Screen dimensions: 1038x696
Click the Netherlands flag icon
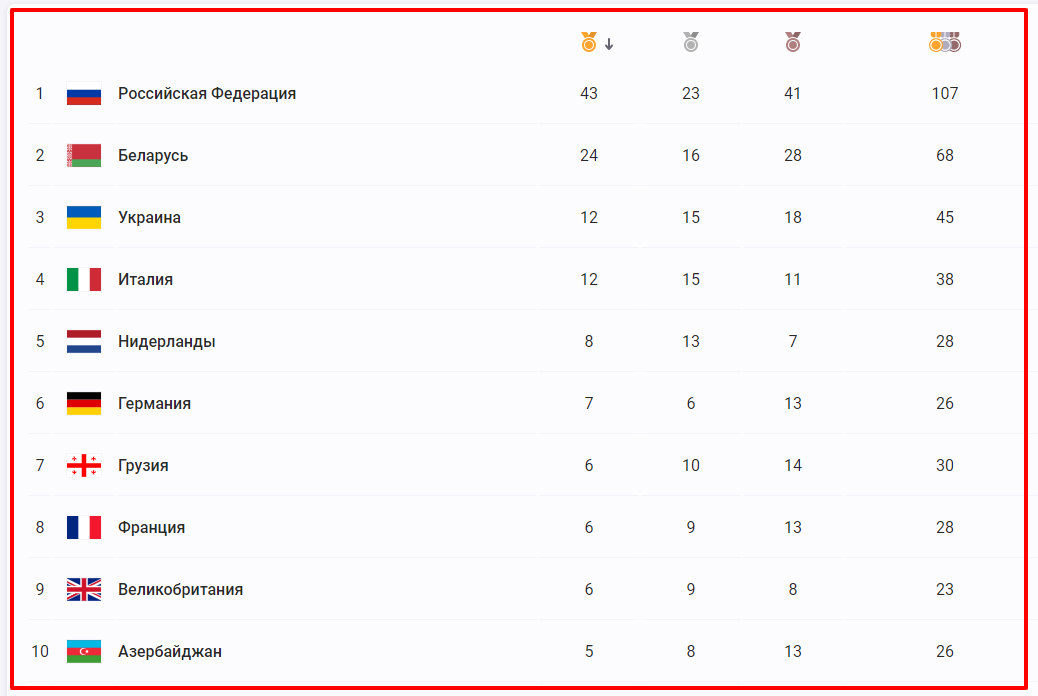[x=84, y=342]
